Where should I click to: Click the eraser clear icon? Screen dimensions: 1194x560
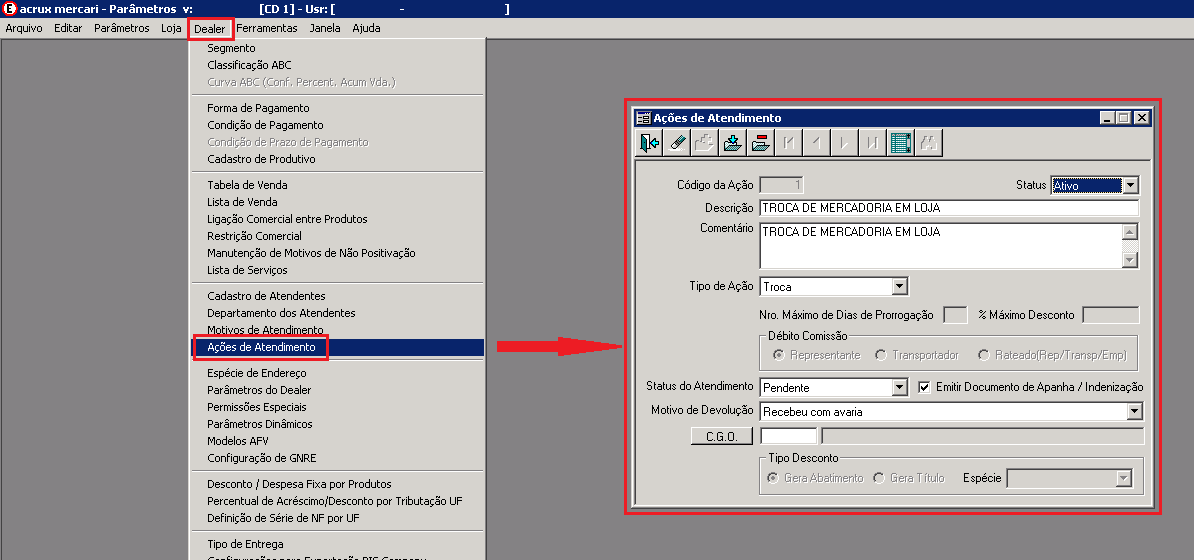[x=677, y=142]
